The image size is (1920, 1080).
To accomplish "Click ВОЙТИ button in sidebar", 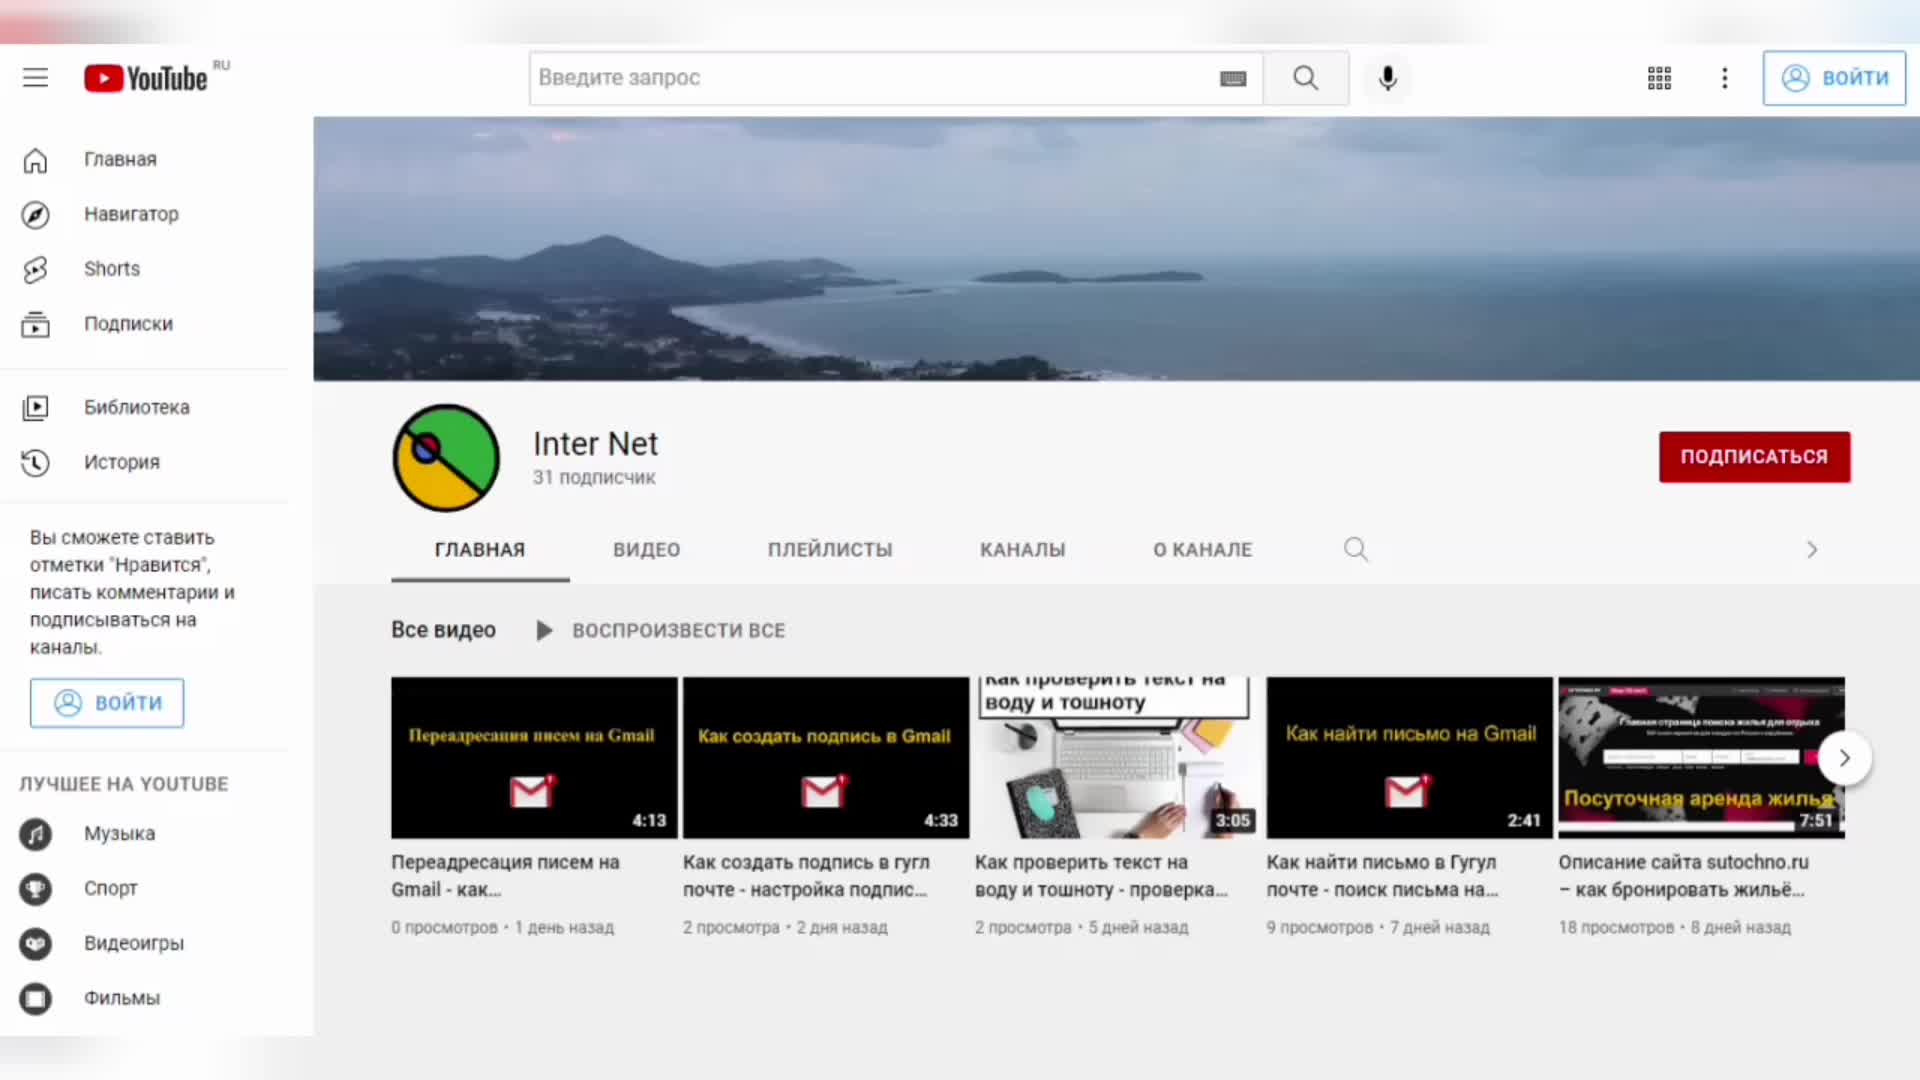I will pos(107,702).
